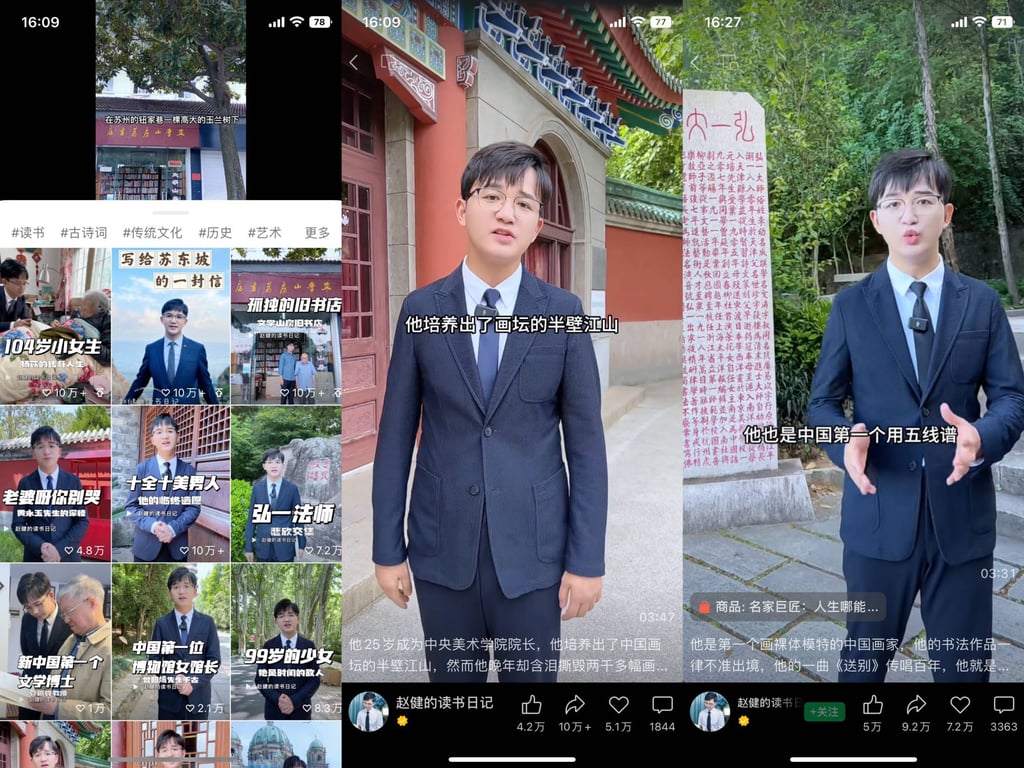The width and height of the screenshot is (1024, 768).
Task: Tap the heart count 8.3万 on 99岁的少女 thumbnail
Action: pos(323,708)
